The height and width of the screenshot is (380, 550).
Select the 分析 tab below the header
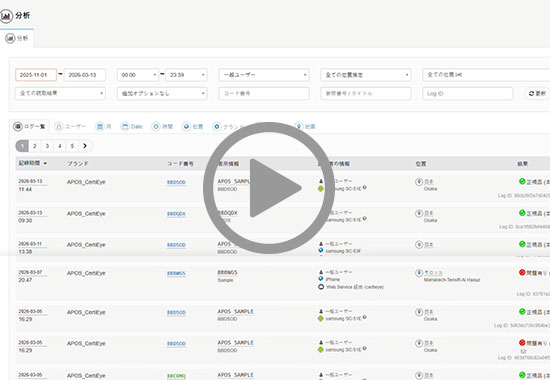17,38
